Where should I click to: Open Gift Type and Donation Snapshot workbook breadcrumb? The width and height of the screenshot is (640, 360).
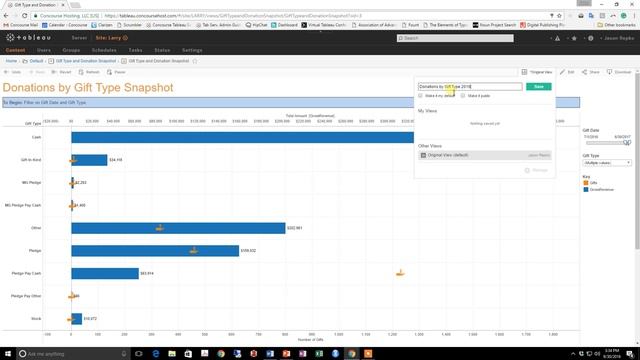click(86, 61)
